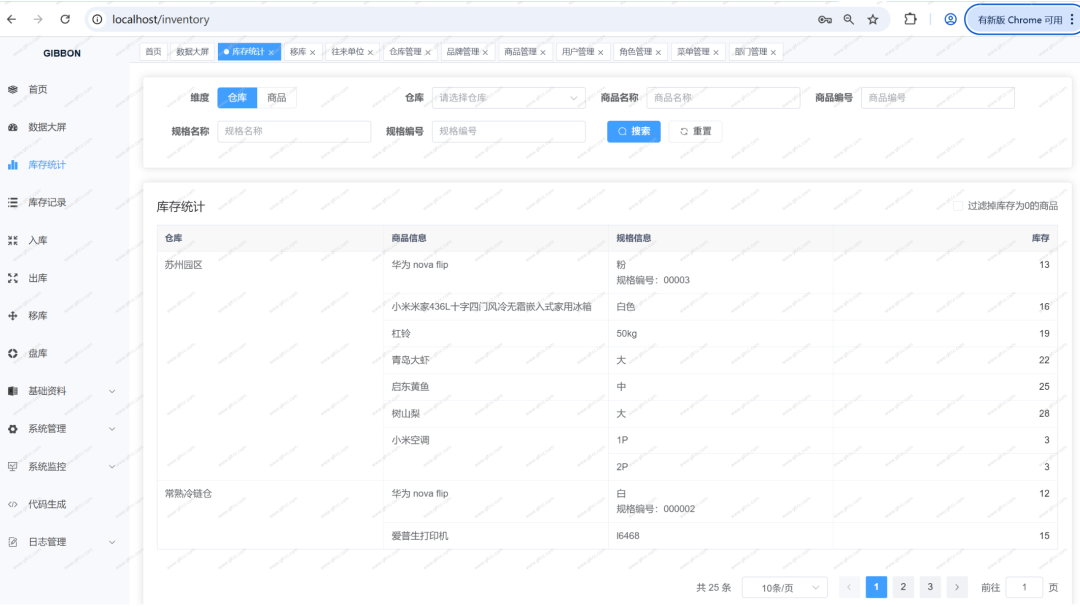The image size is (1080, 607).
Task: Switch to the 首页 tab
Action: click(154, 52)
